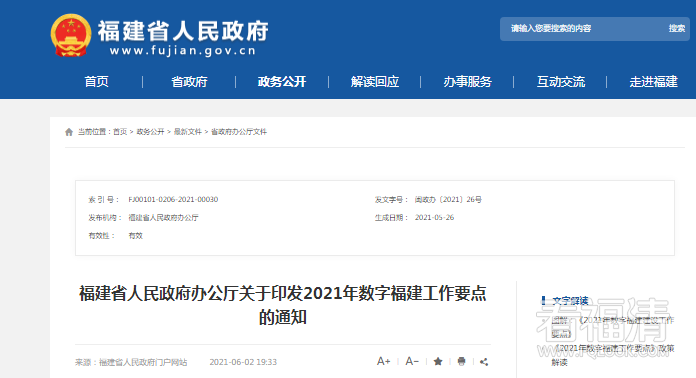This screenshot has width=696, height=378.
Task: Open the 《2021年数字福建工作要点》政策解读 link
Action: 613,355
